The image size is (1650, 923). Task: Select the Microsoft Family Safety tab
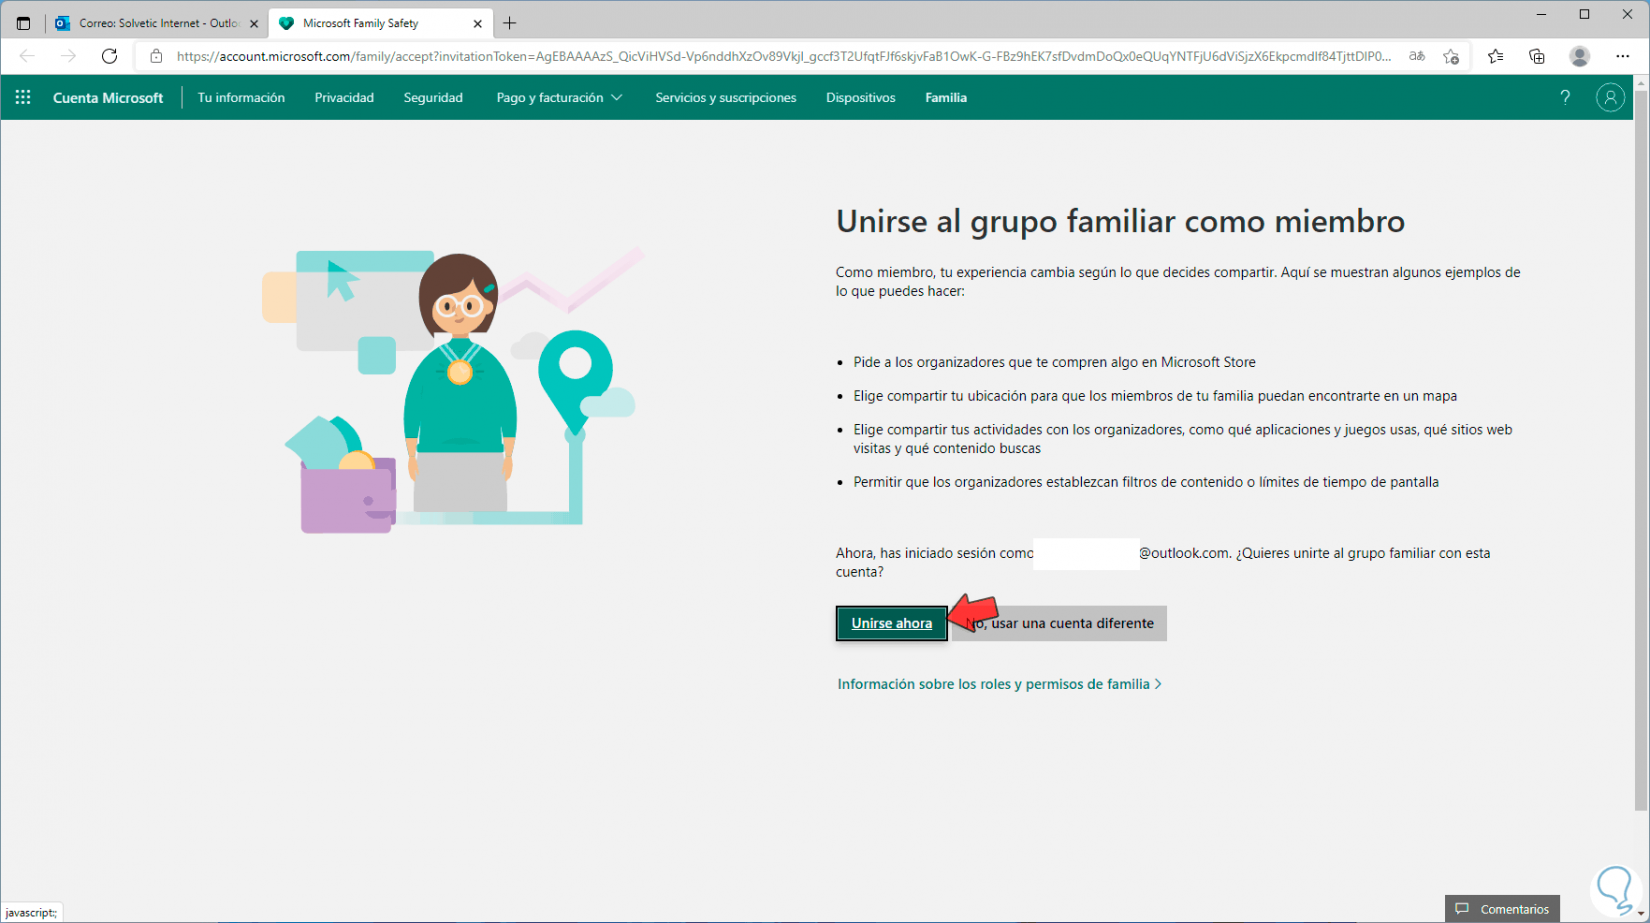pyautogui.click(x=380, y=23)
